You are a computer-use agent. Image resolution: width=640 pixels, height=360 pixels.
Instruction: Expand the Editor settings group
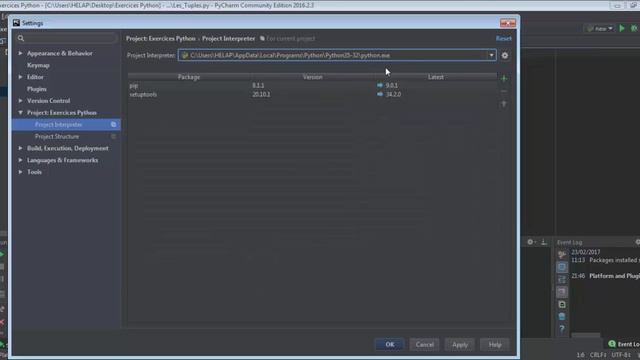point(20,77)
